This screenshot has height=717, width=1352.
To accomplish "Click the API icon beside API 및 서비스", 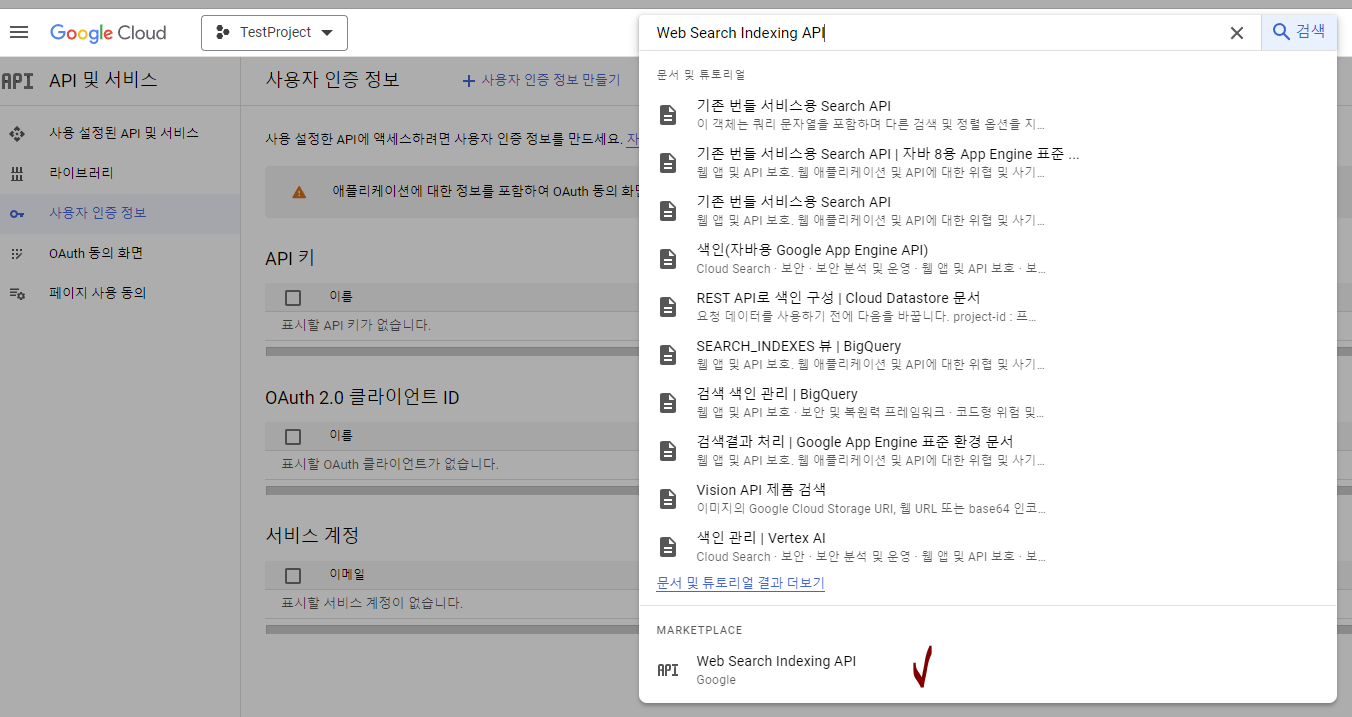I will [17, 81].
